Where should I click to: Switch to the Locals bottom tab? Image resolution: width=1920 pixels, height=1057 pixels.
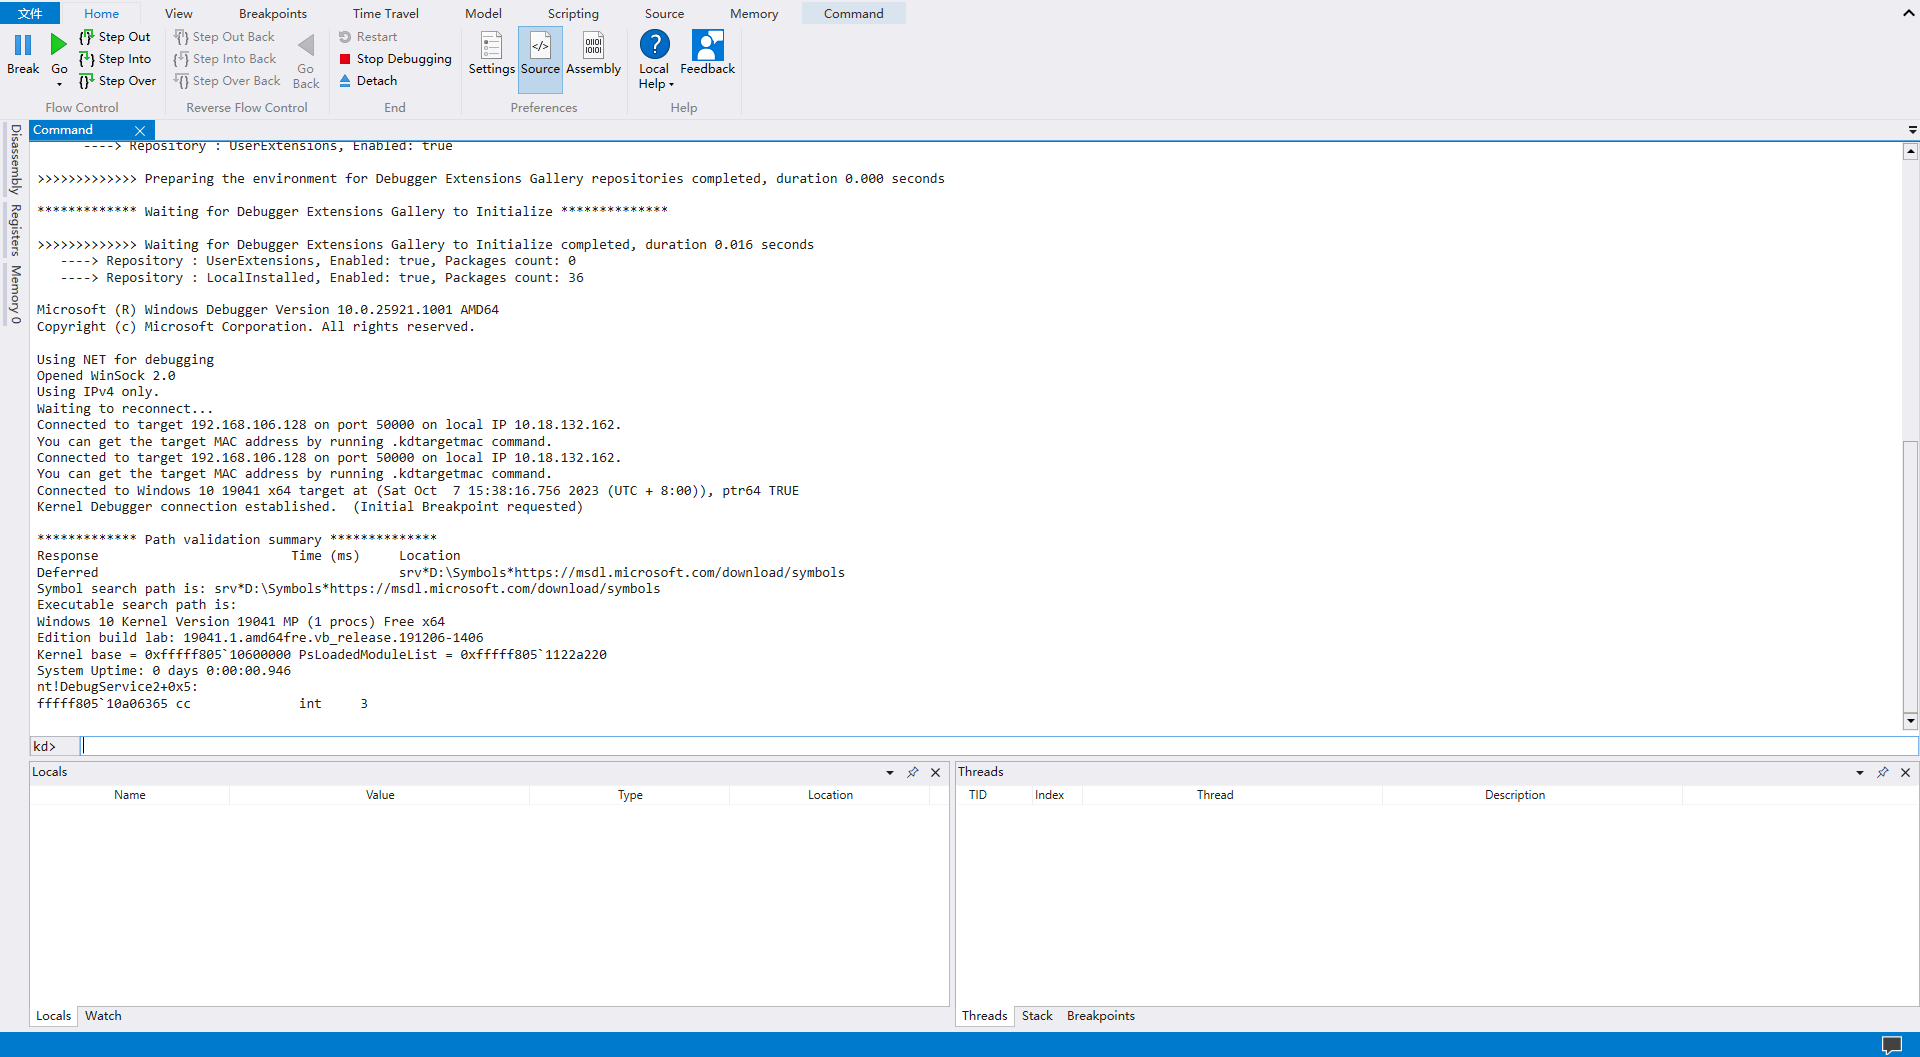point(53,1016)
